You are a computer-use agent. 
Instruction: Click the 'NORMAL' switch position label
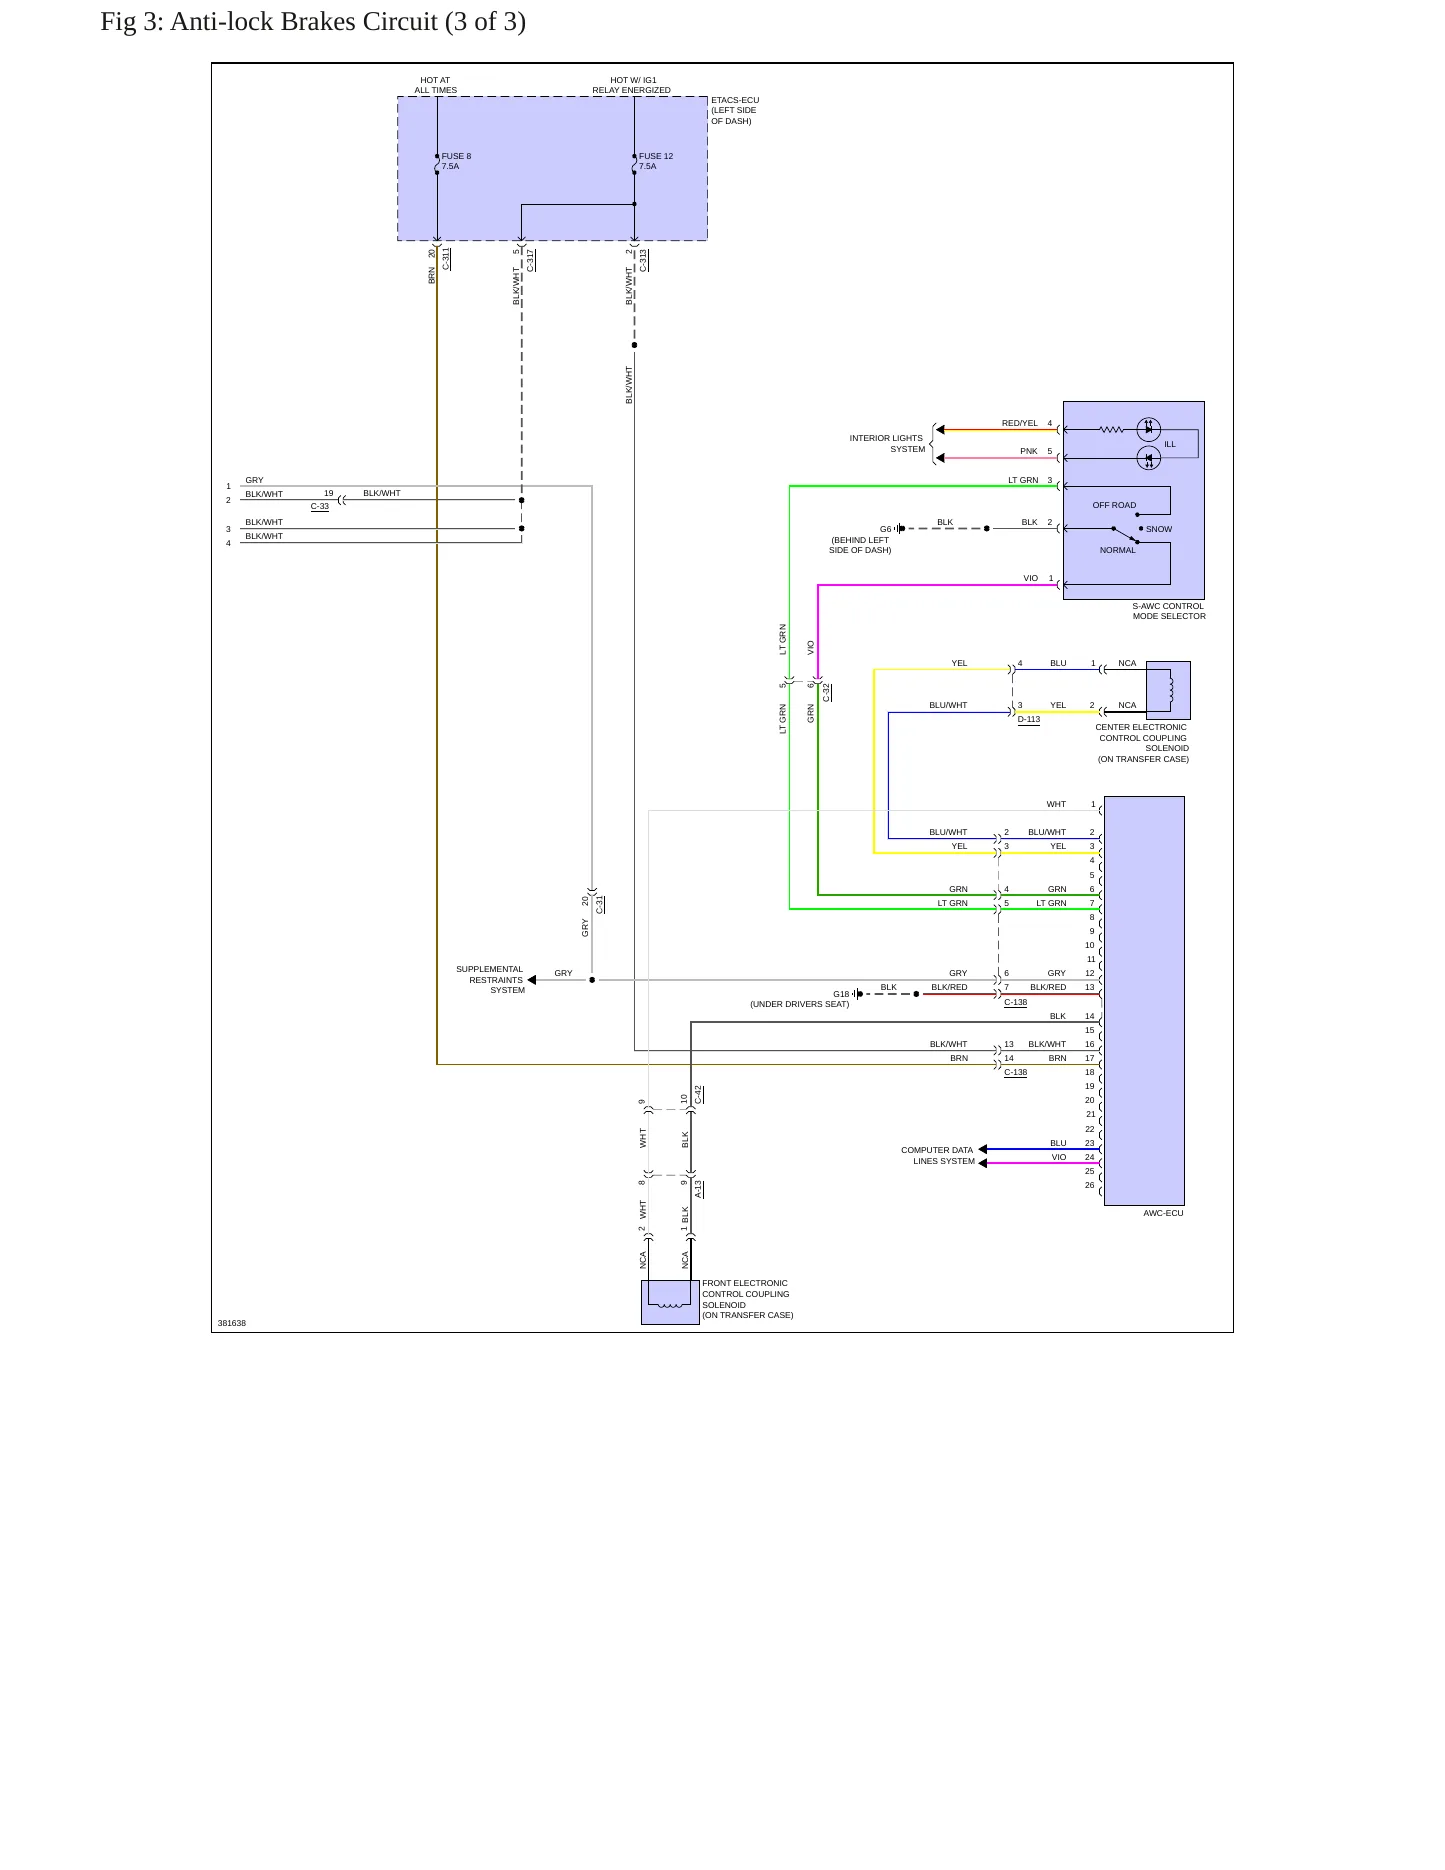tap(1118, 550)
